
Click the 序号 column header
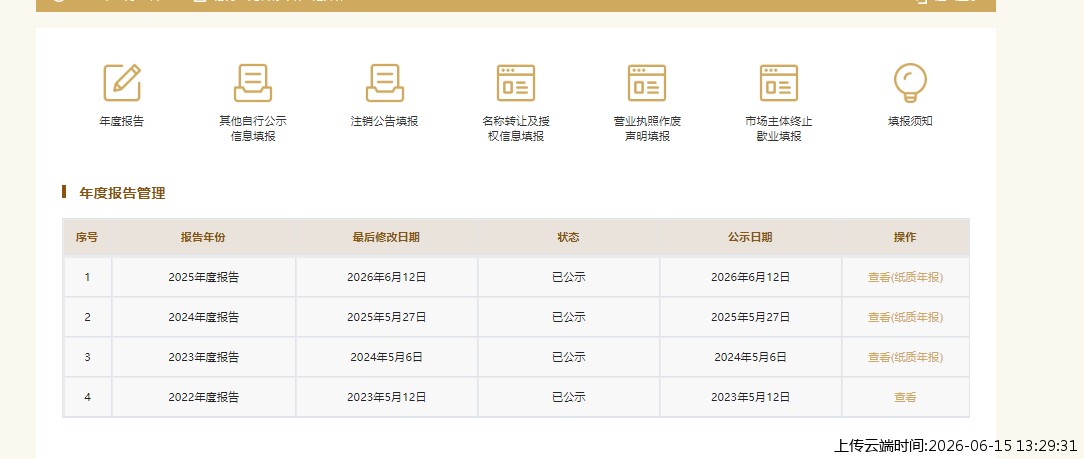[x=87, y=237]
